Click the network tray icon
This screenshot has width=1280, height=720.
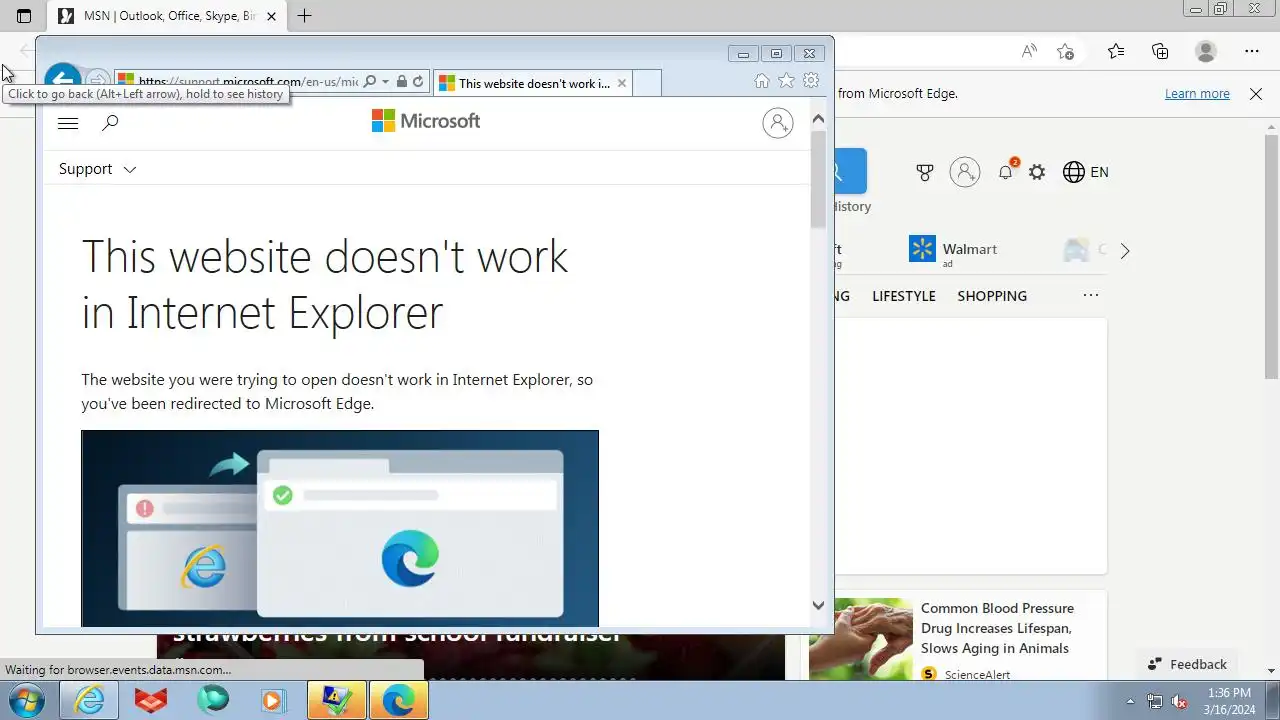click(x=1155, y=701)
